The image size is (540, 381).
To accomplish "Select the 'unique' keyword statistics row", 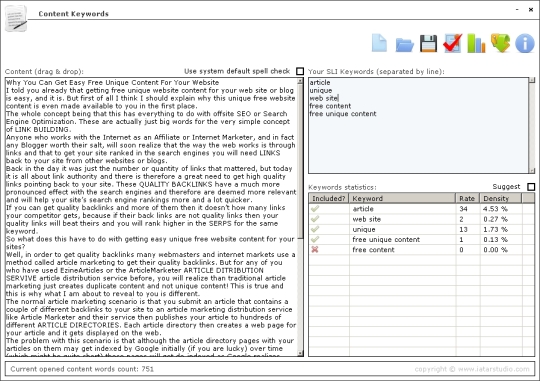I will tap(422, 229).
